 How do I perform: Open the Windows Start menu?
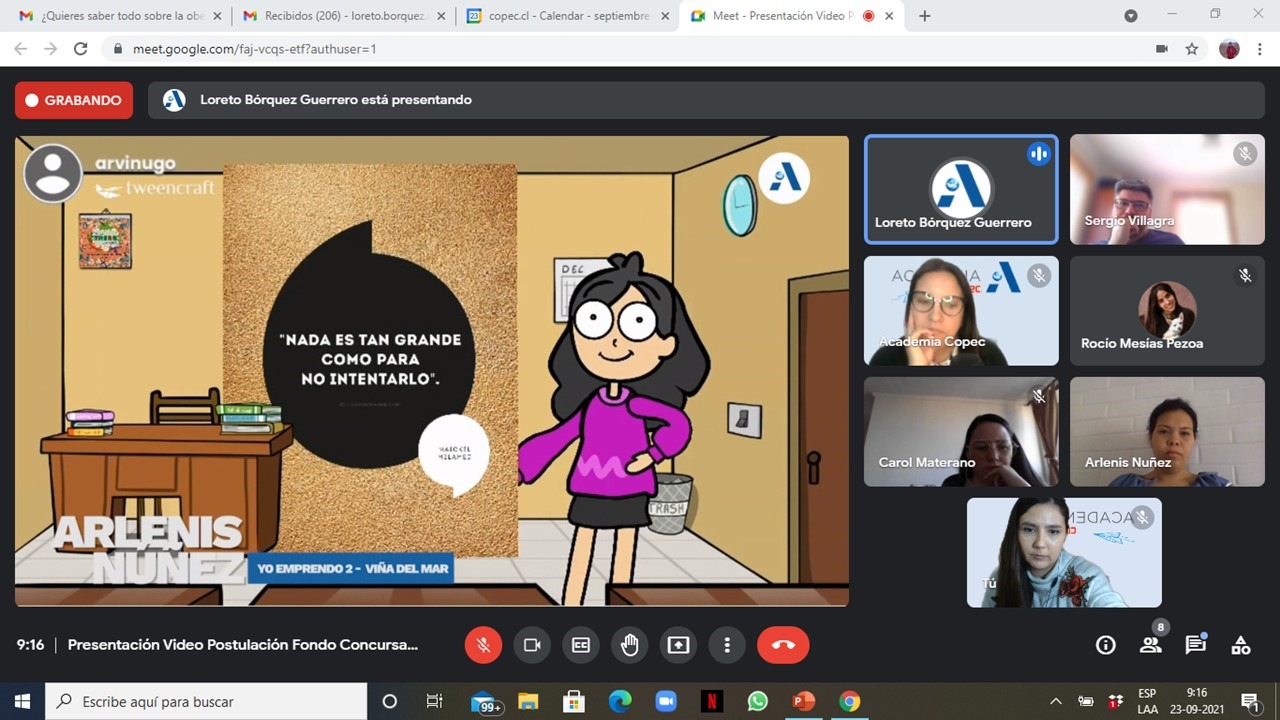coord(22,701)
